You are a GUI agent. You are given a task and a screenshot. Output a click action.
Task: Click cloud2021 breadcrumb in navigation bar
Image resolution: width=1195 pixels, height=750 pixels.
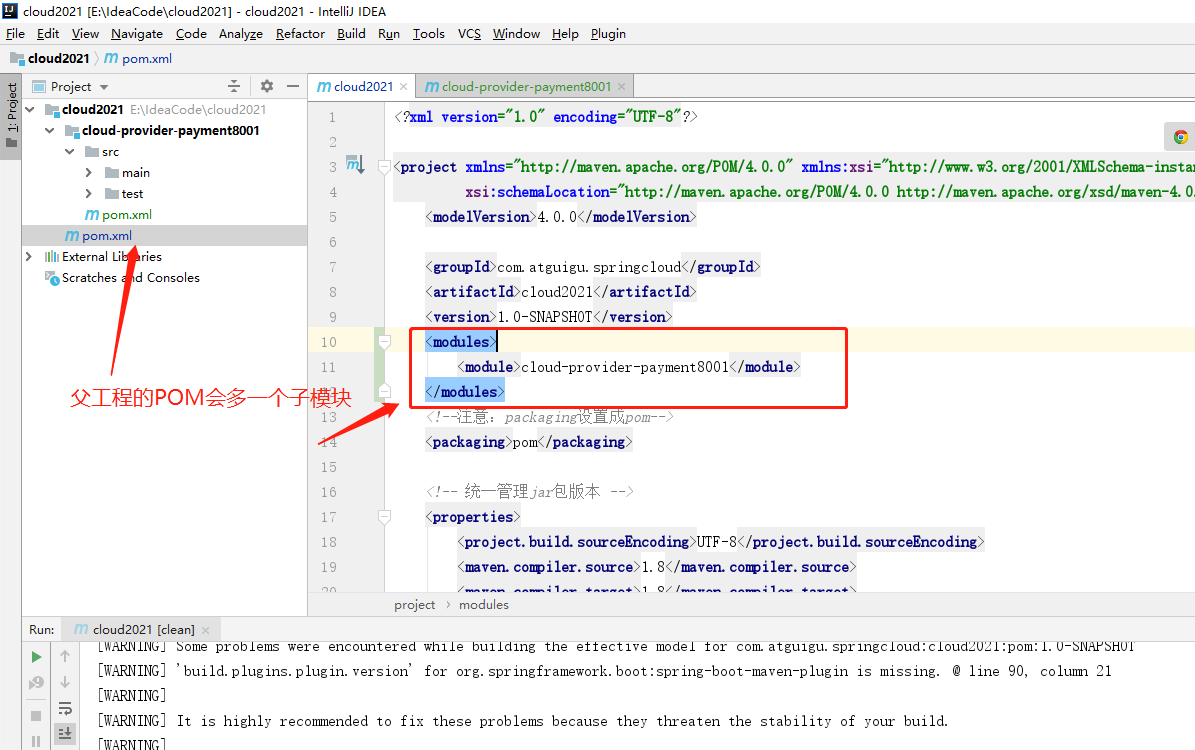click(x=50, y=59)
